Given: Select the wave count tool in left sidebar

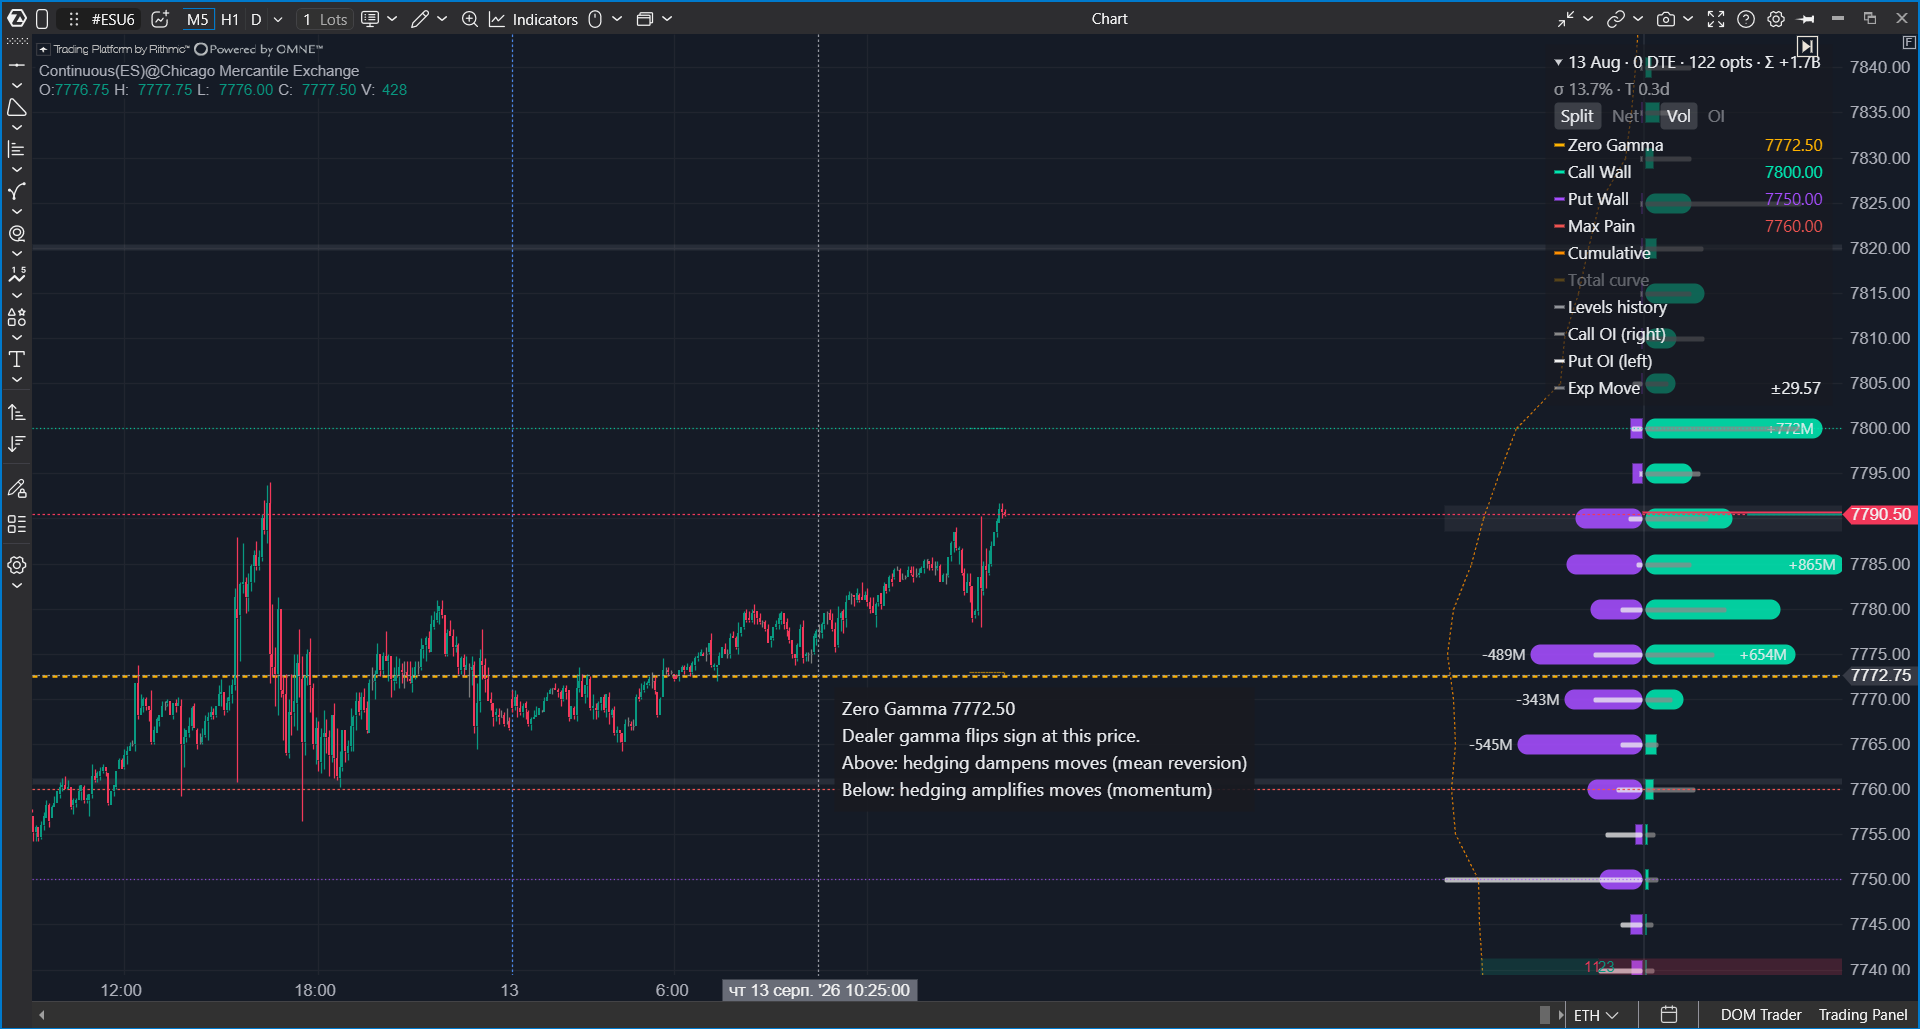Looking at the screenshot, I should 17,275.
